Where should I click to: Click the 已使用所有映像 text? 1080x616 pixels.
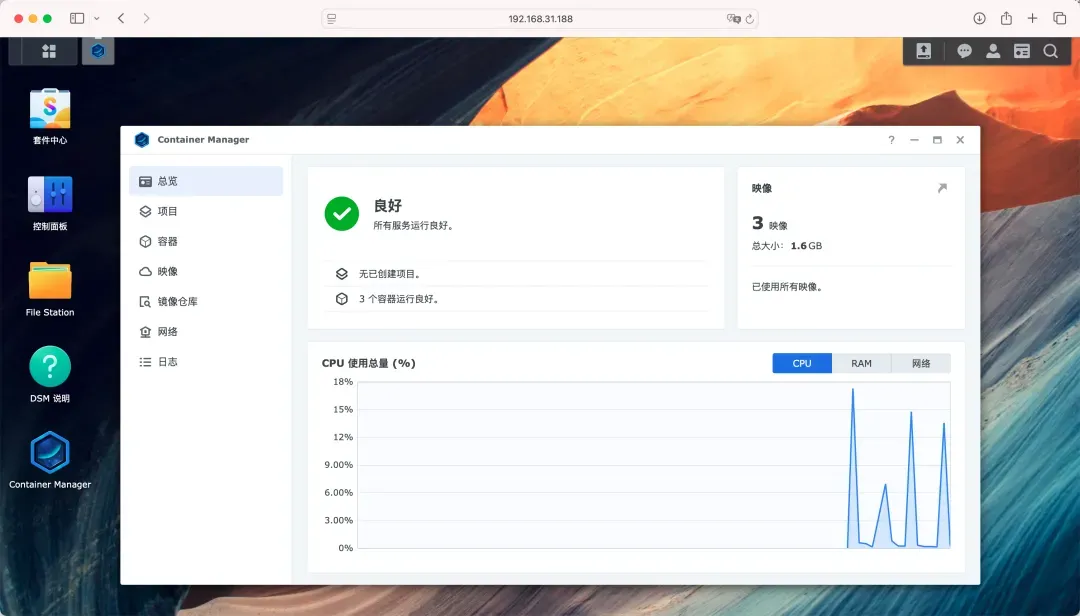point(787,287)
